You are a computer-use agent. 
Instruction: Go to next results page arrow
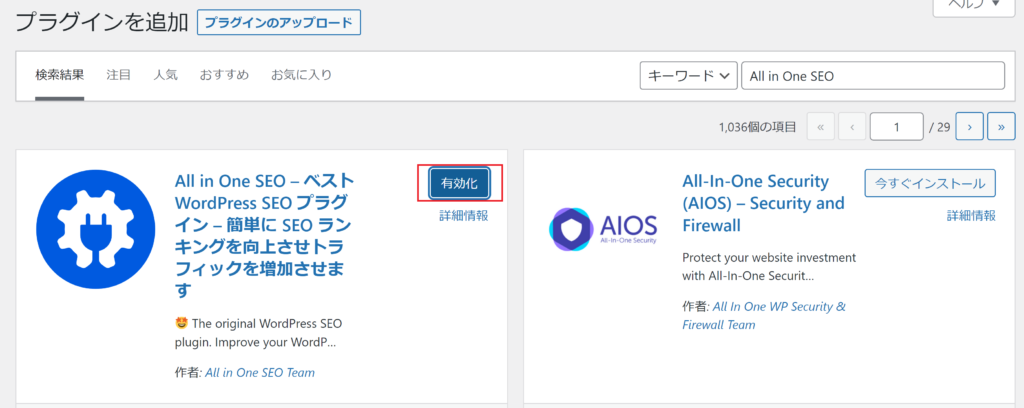coord(969,127)
